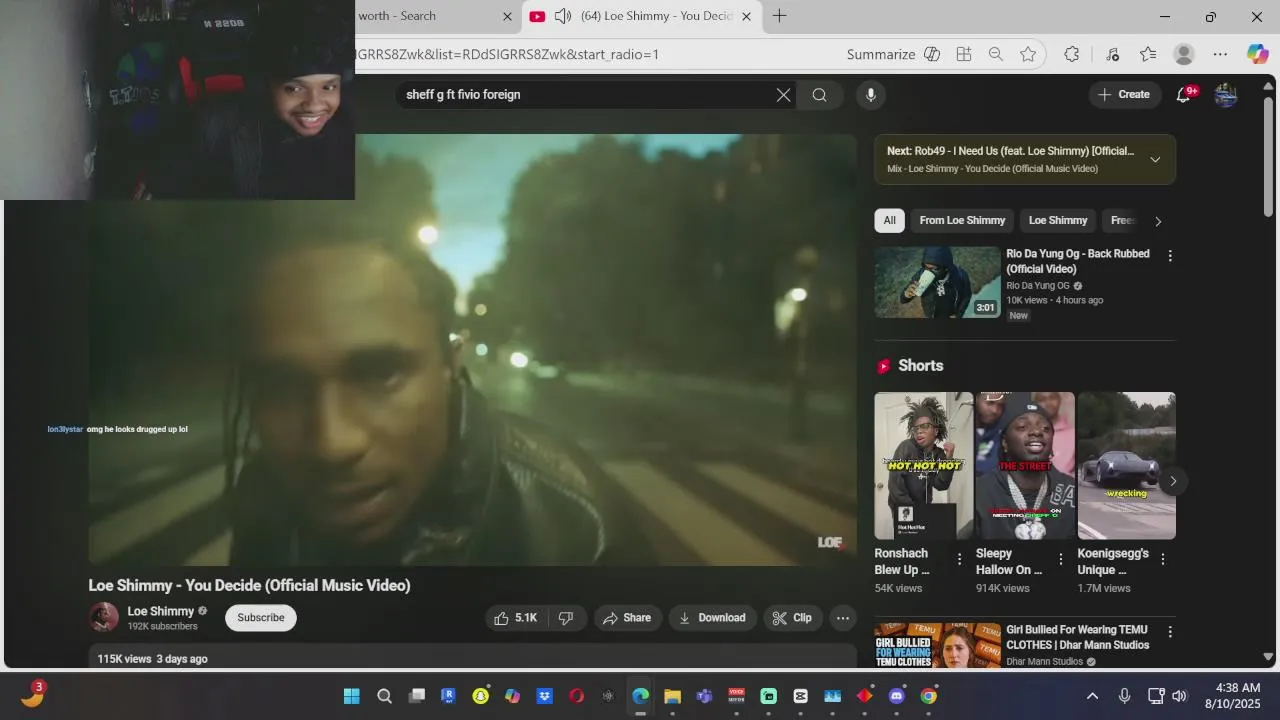Open Google Chrome from the taskbar
Image resolution: width=1280 pixels, height=720 pixels.
[x=928, y=696]
